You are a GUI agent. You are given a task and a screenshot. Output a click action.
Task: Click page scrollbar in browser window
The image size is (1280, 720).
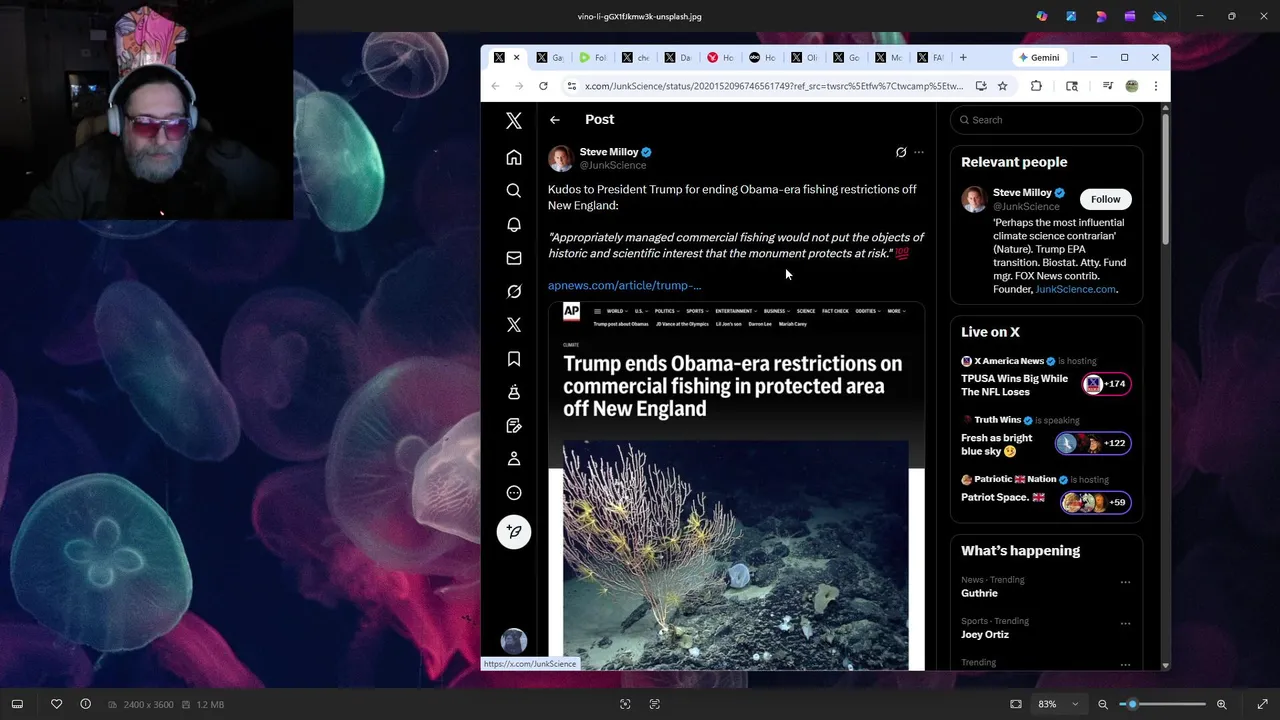(1165, 178)
